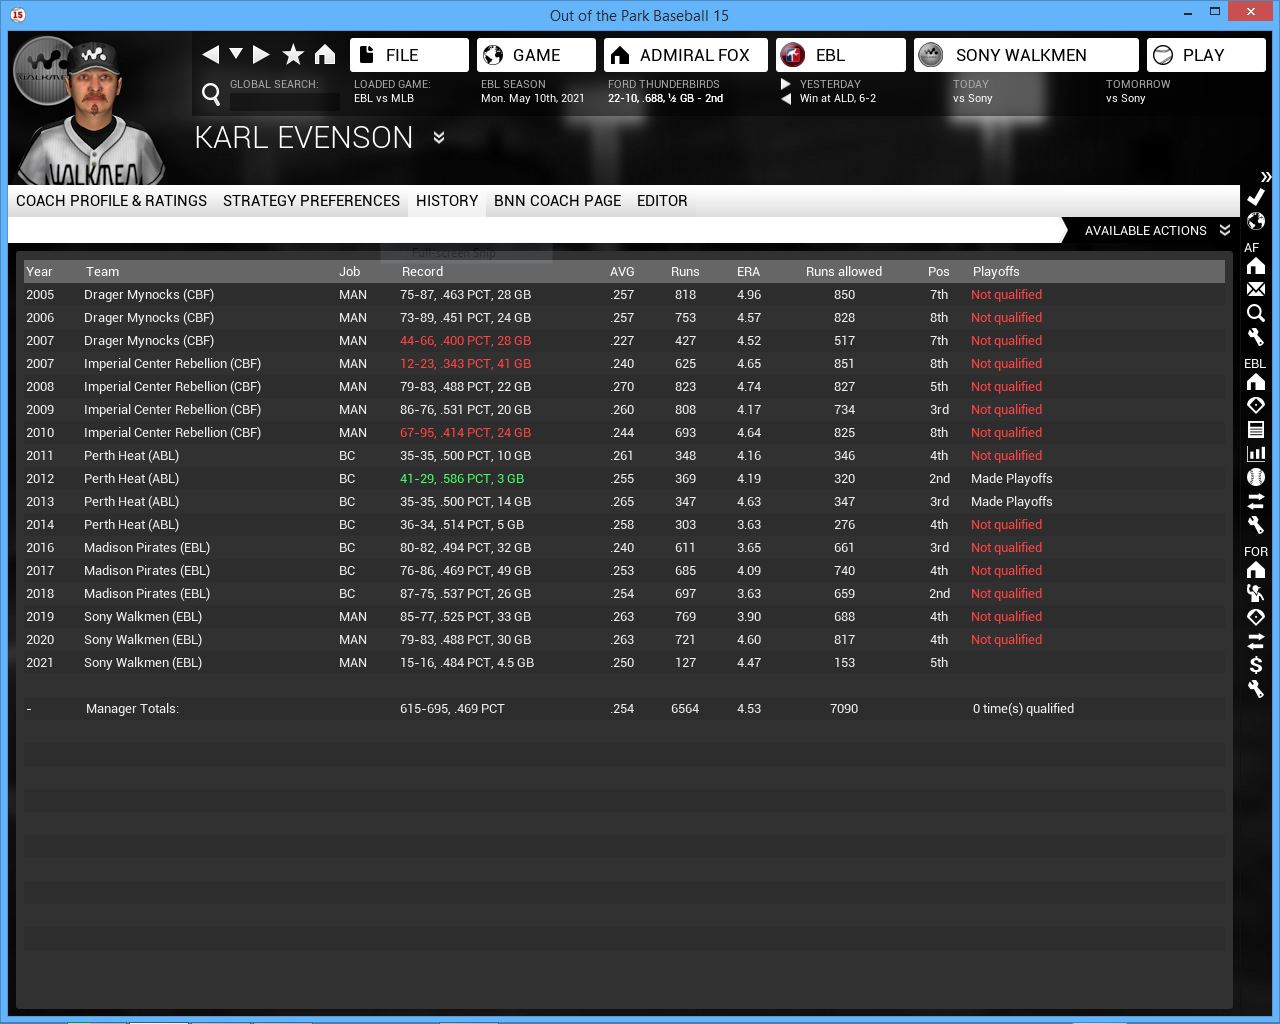Open the history dropdown triangle in navigation
Viewport: 1280px width, 1024px height.
click(x=236, y=54)
